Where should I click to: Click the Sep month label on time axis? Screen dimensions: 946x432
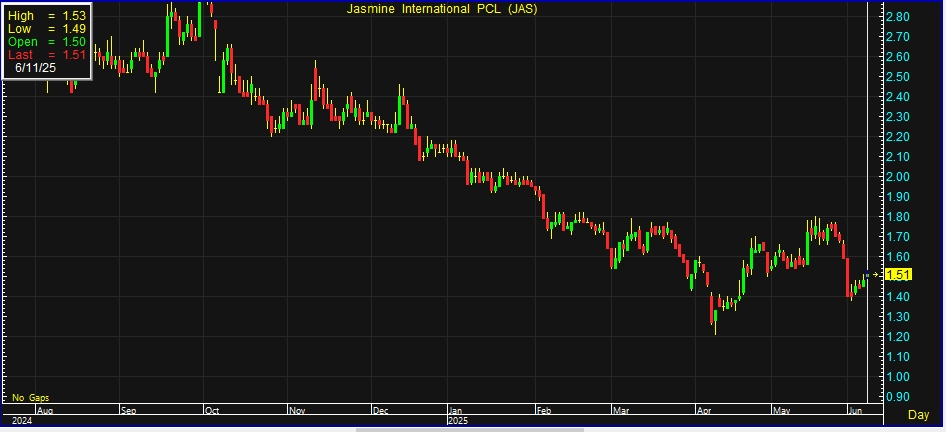129,411
